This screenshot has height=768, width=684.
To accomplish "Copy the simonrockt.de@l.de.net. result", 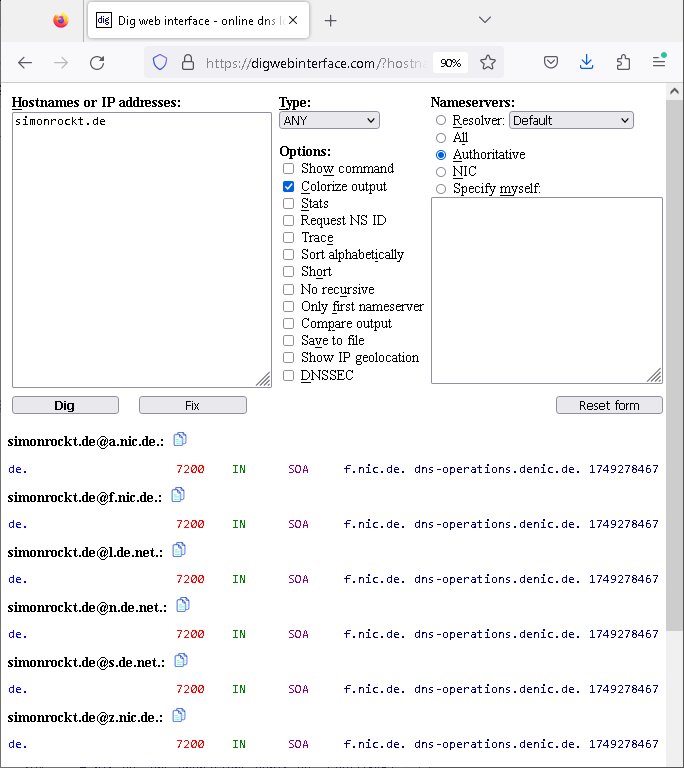I will 179,549.
